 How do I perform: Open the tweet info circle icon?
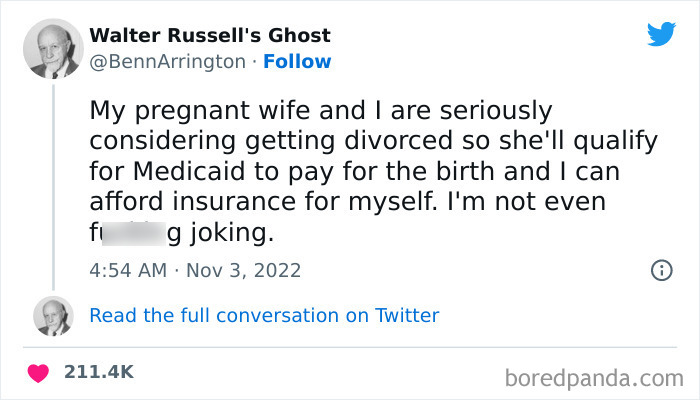click(x=660, y=270)
